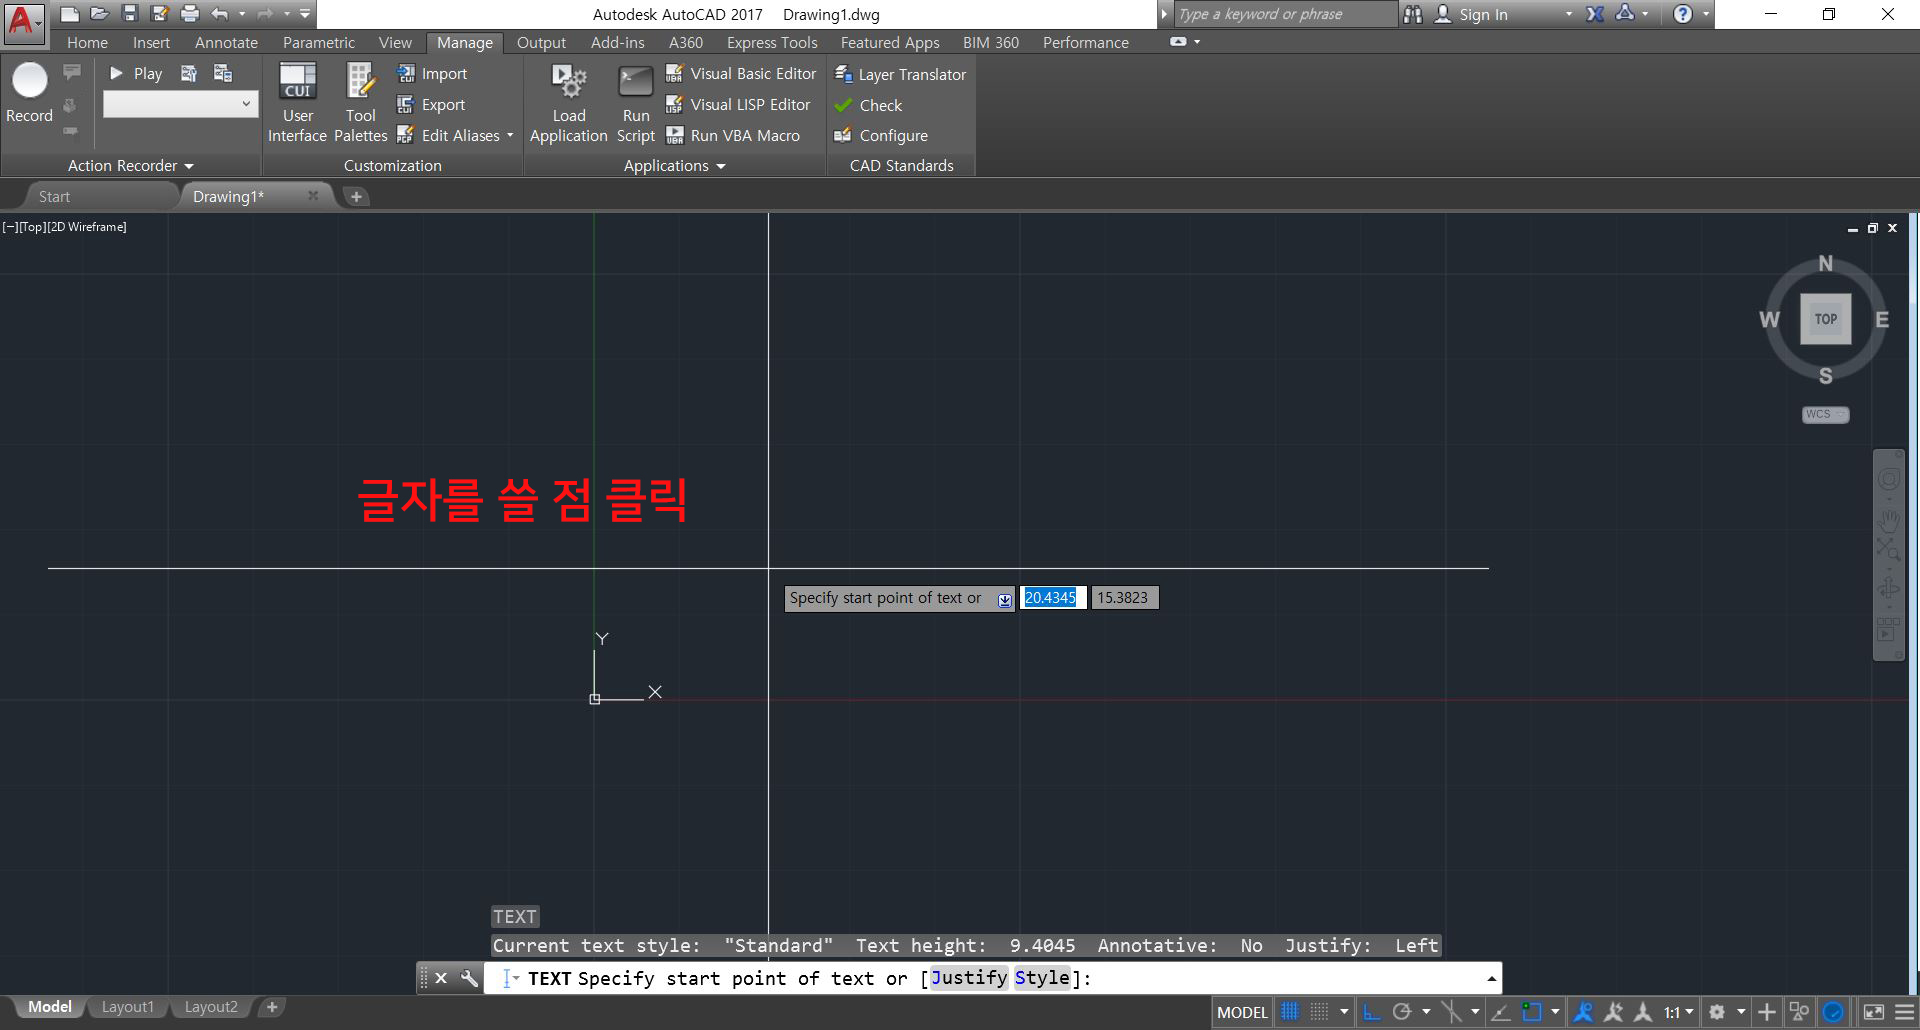
Task: Open Tool Palettes customization
Action: click(360, 102)
